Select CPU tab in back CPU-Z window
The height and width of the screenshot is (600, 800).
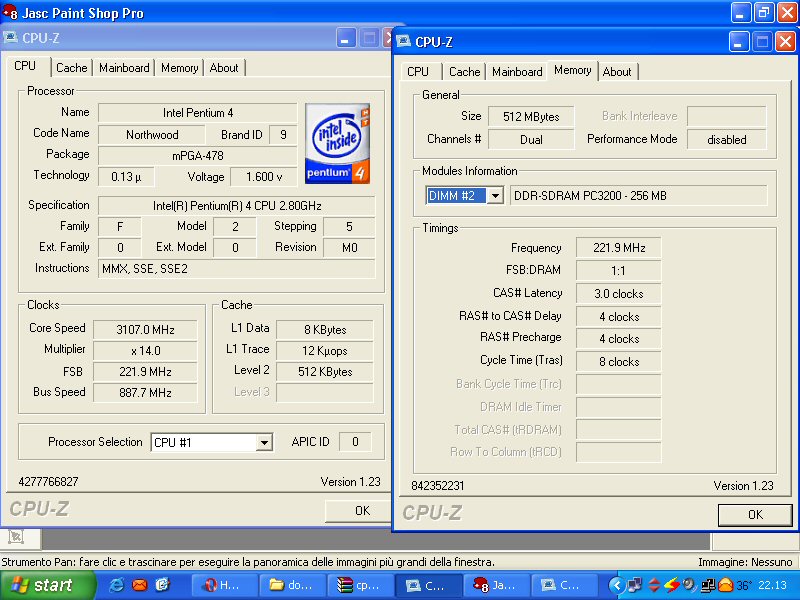(25, 66)
